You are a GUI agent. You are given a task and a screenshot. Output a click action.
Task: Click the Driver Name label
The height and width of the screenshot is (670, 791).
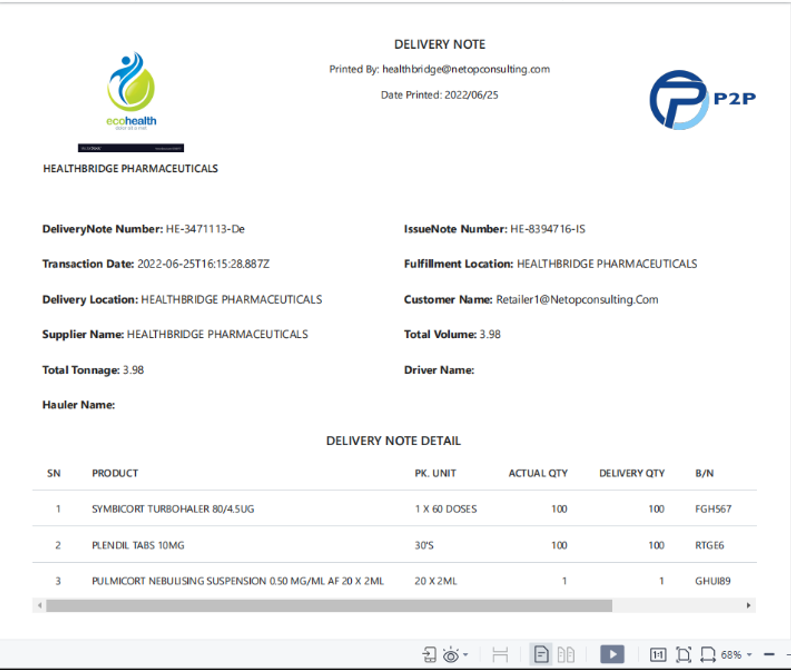[x=439, y=370]
